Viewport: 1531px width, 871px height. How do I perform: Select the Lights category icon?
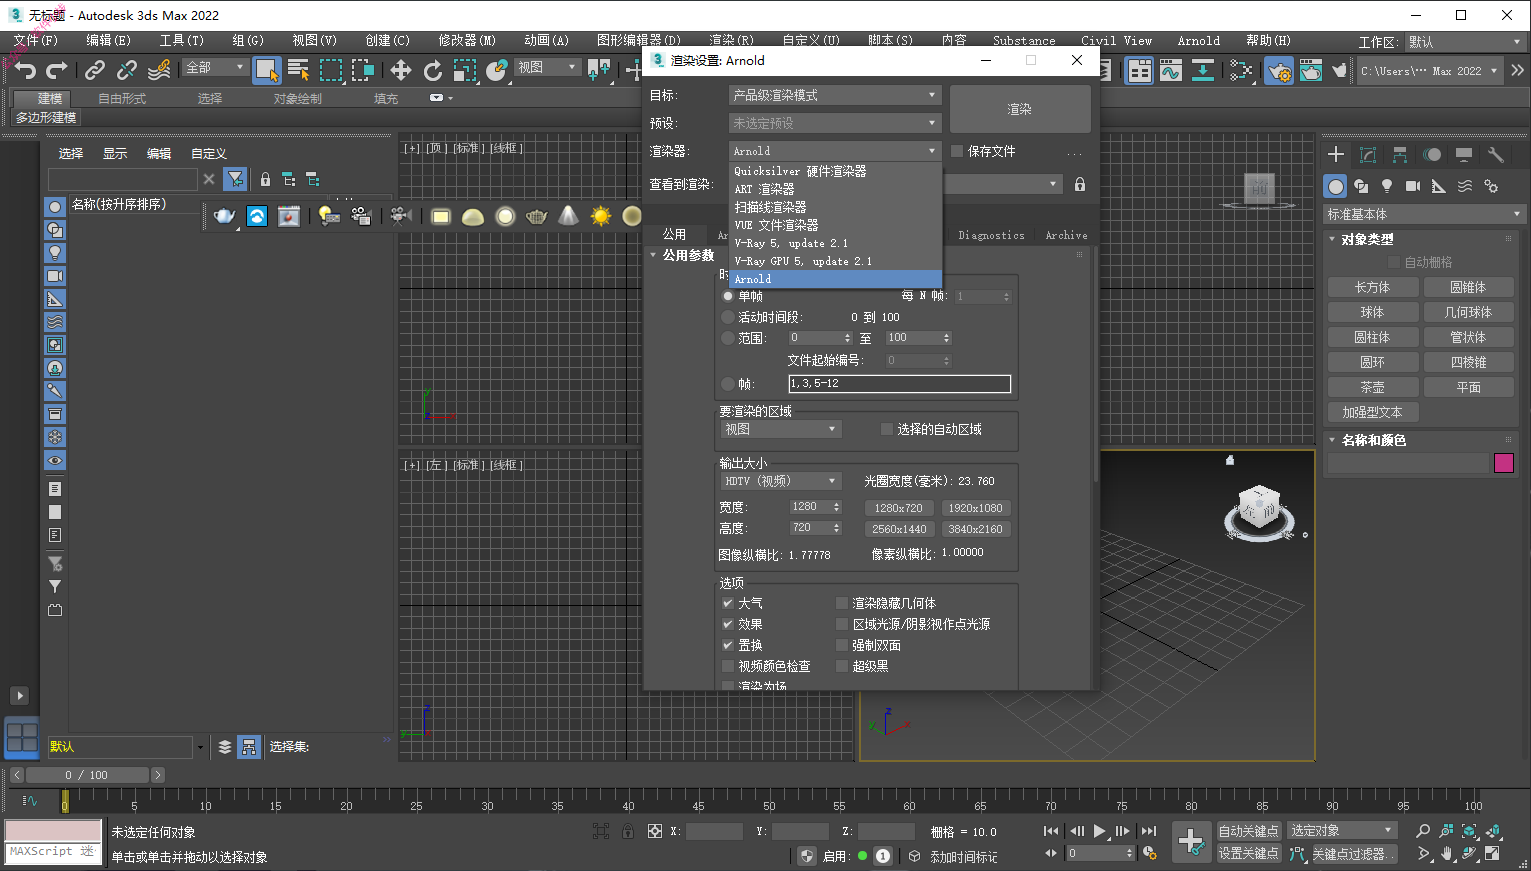[x=1387, y=186]
